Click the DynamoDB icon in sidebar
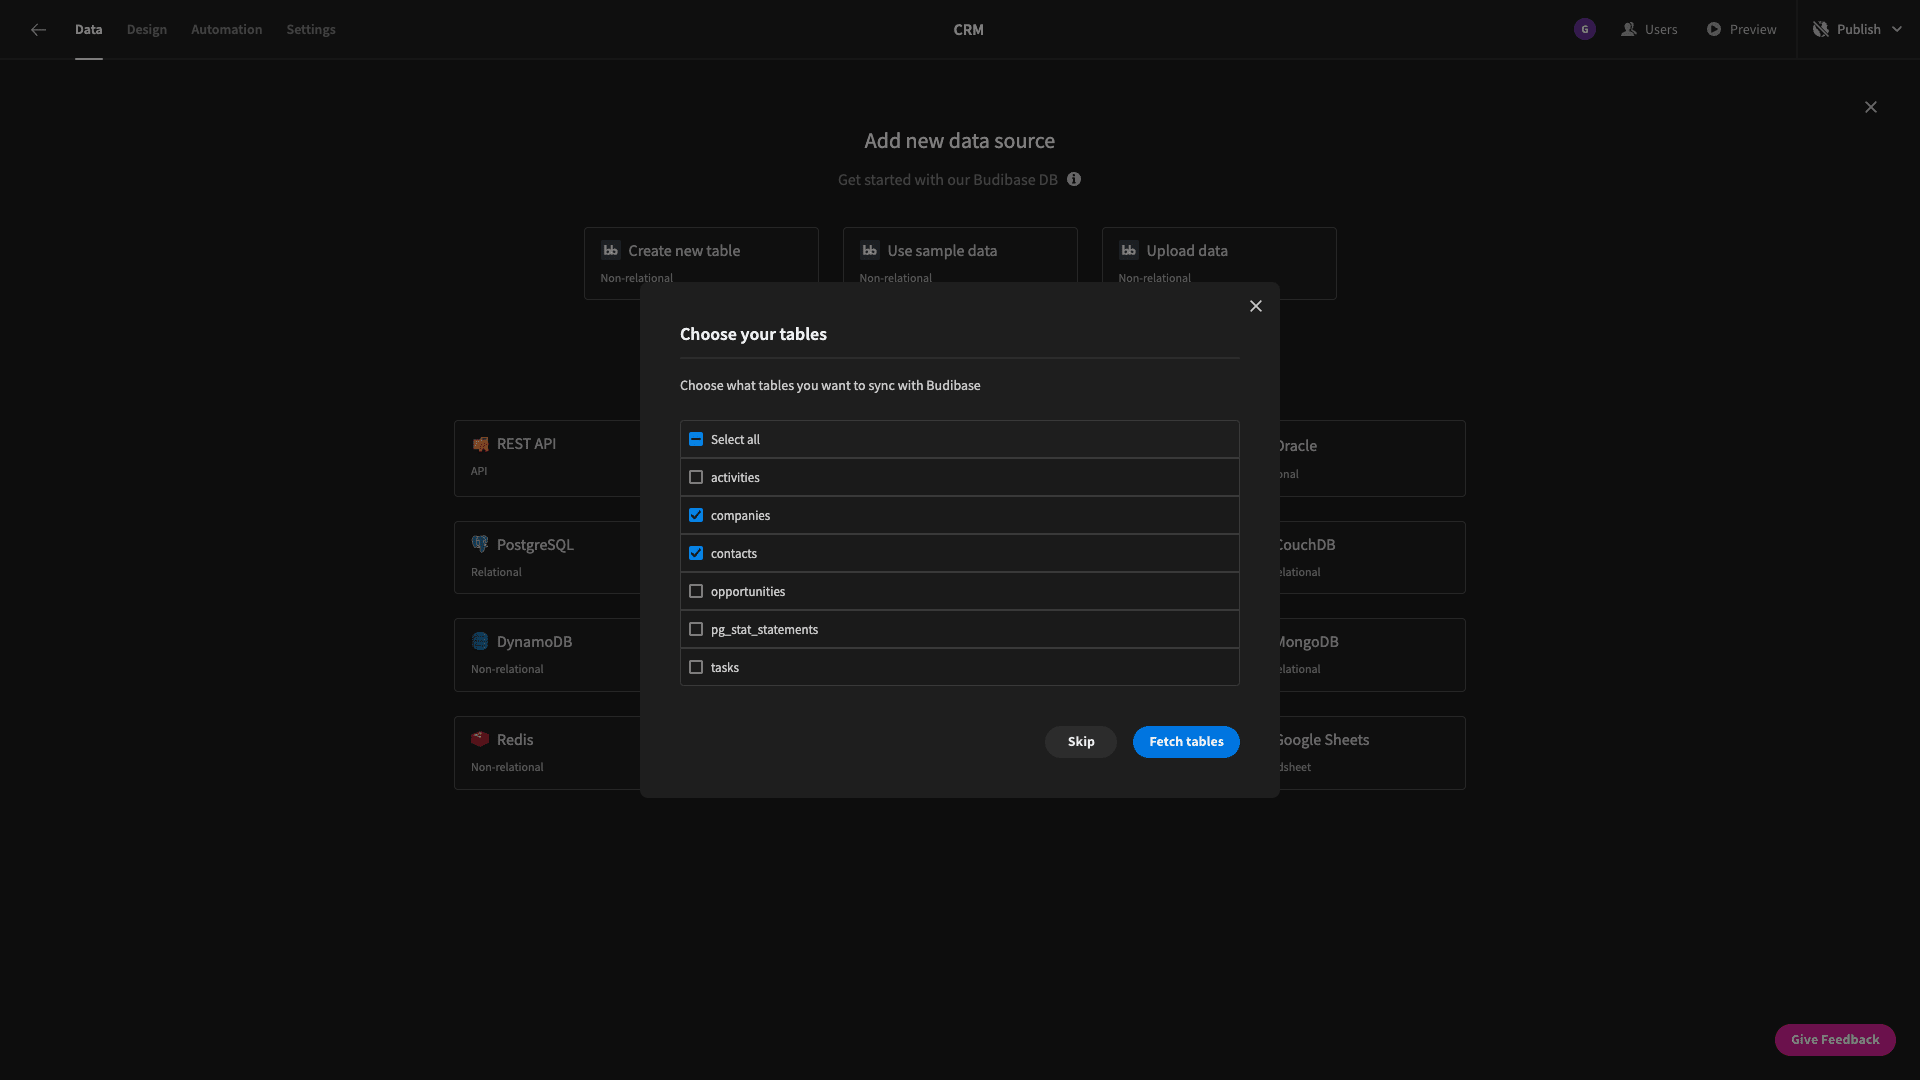1920x1080 pixels. click(479, 642)
